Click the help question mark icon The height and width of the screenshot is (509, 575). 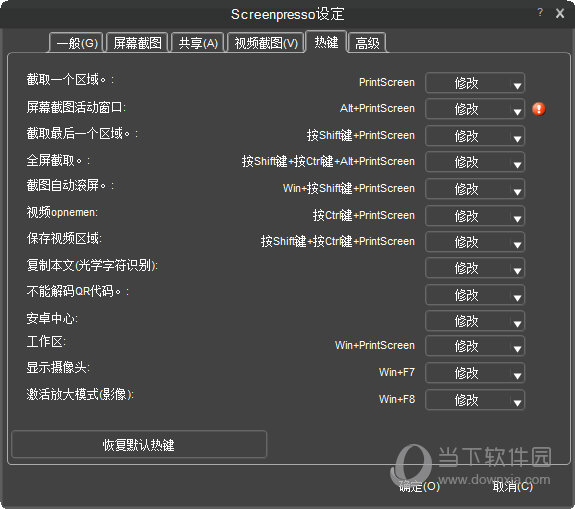point(540,12)
